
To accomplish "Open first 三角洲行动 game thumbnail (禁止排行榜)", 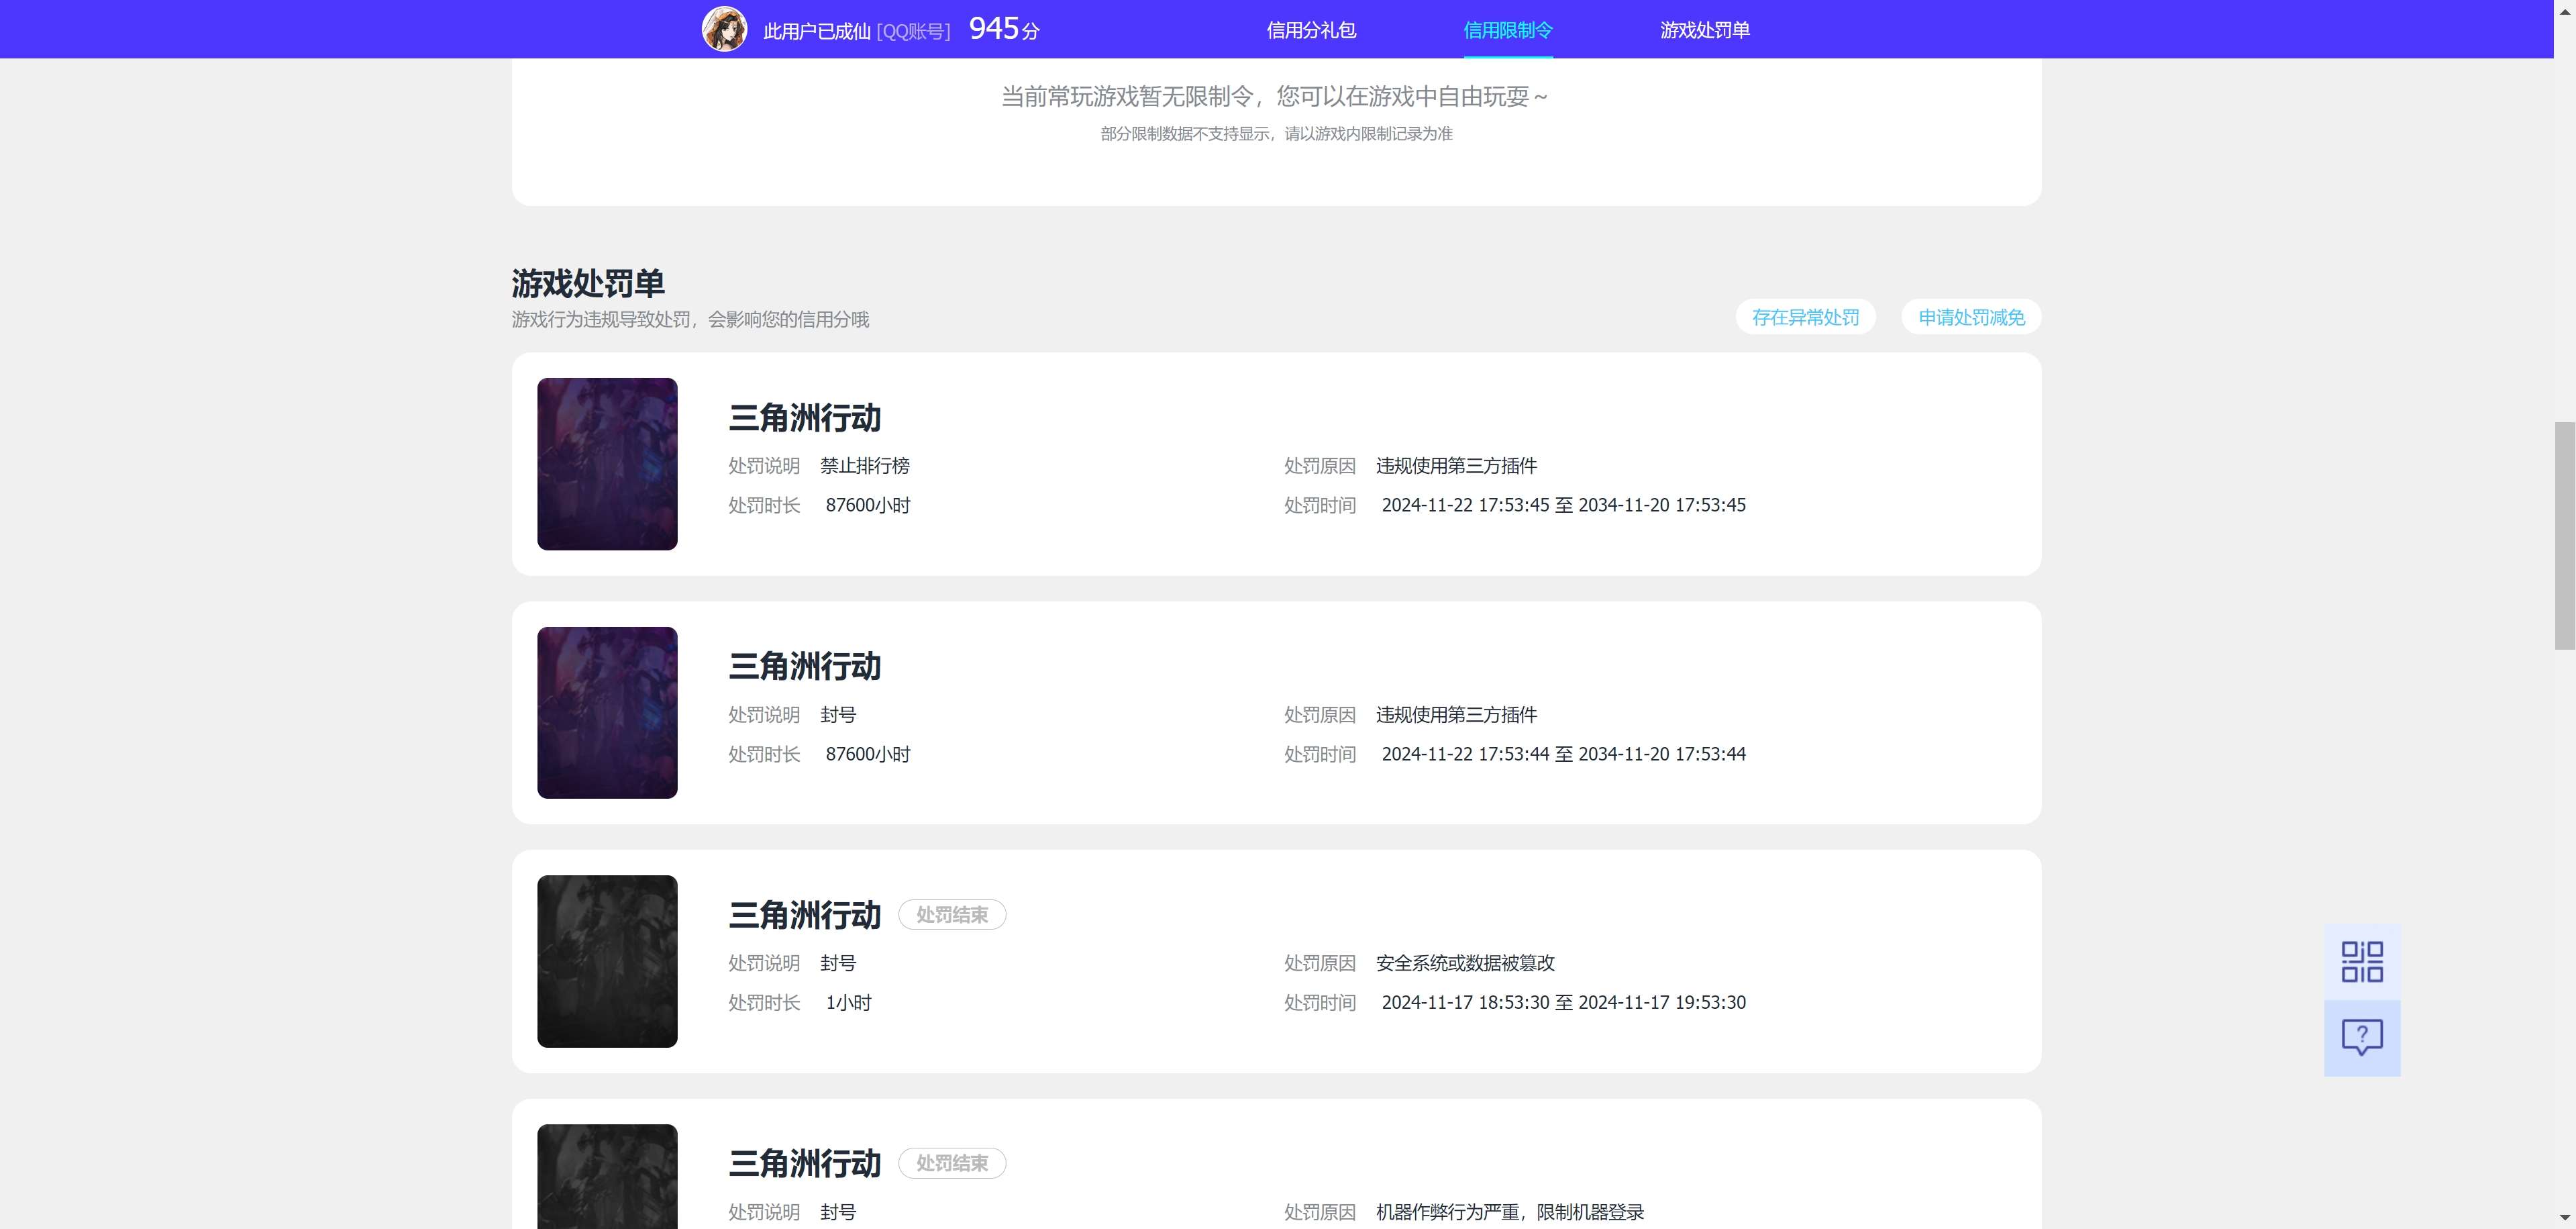I will (607, 464).
